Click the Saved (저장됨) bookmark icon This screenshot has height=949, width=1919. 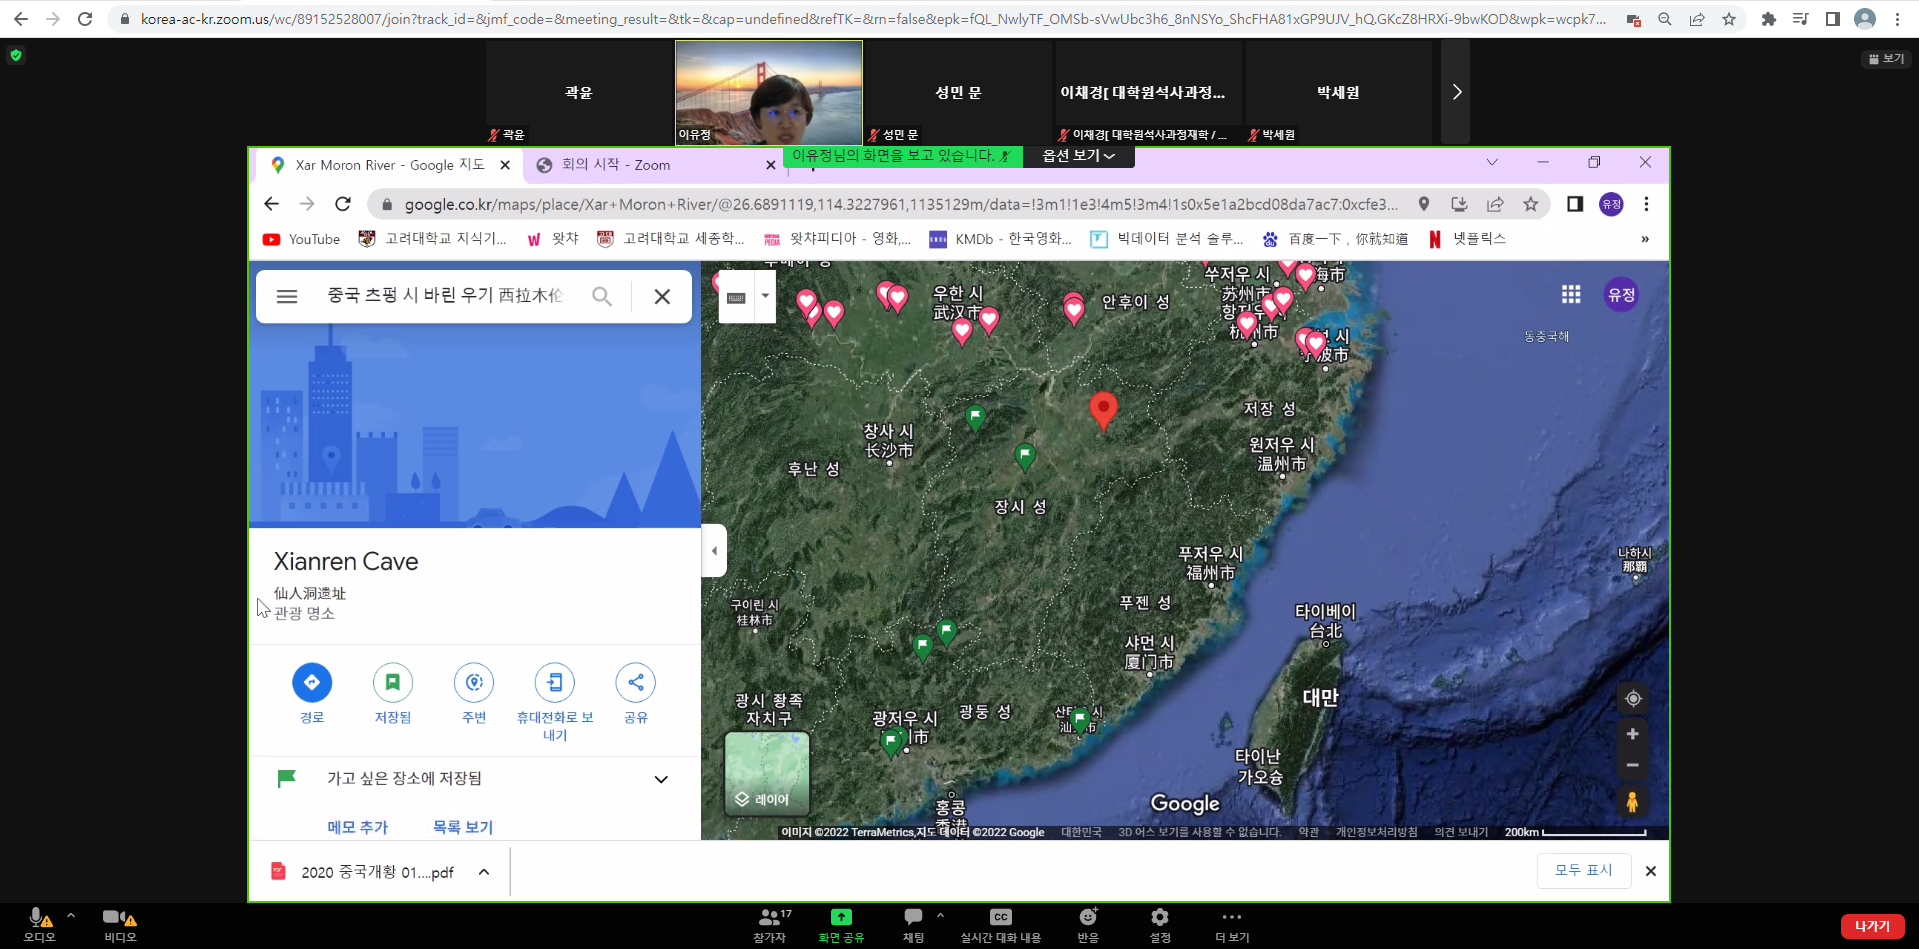click(x=393, y=683)
